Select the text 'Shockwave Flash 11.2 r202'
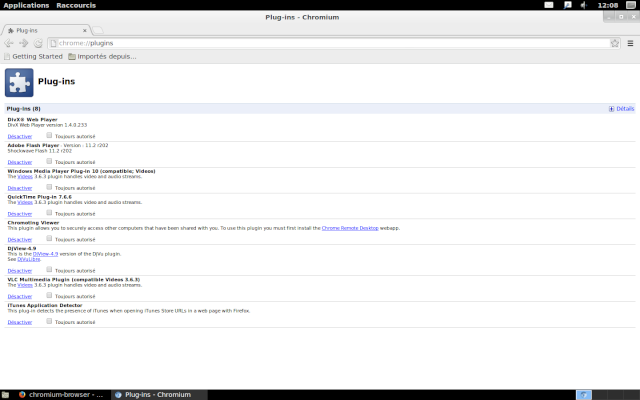Screen dimensions: 640x400 tap(40, 151)
